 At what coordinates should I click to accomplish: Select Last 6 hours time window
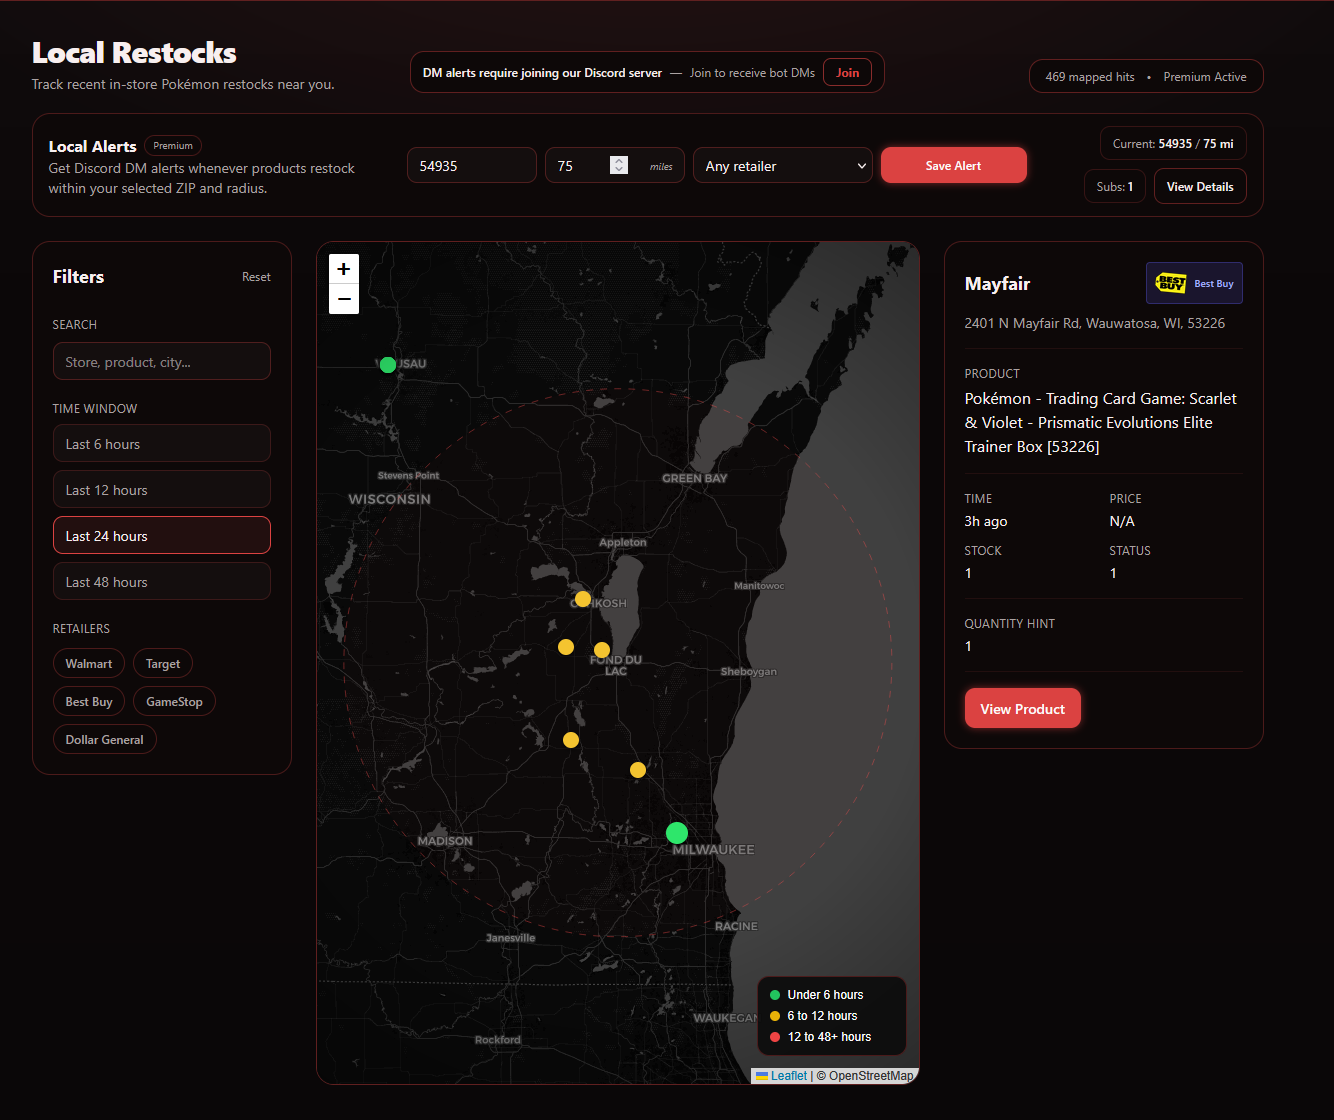click(162, 444)
